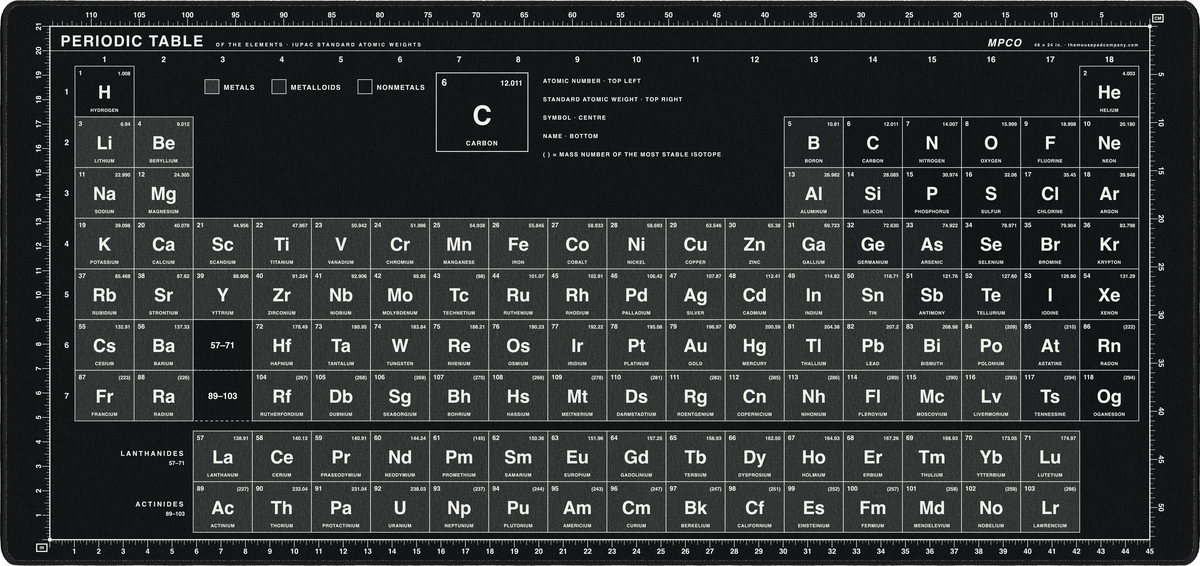Select the Nitrogen cell
The image size is (1200, 566).
(932, 143)
